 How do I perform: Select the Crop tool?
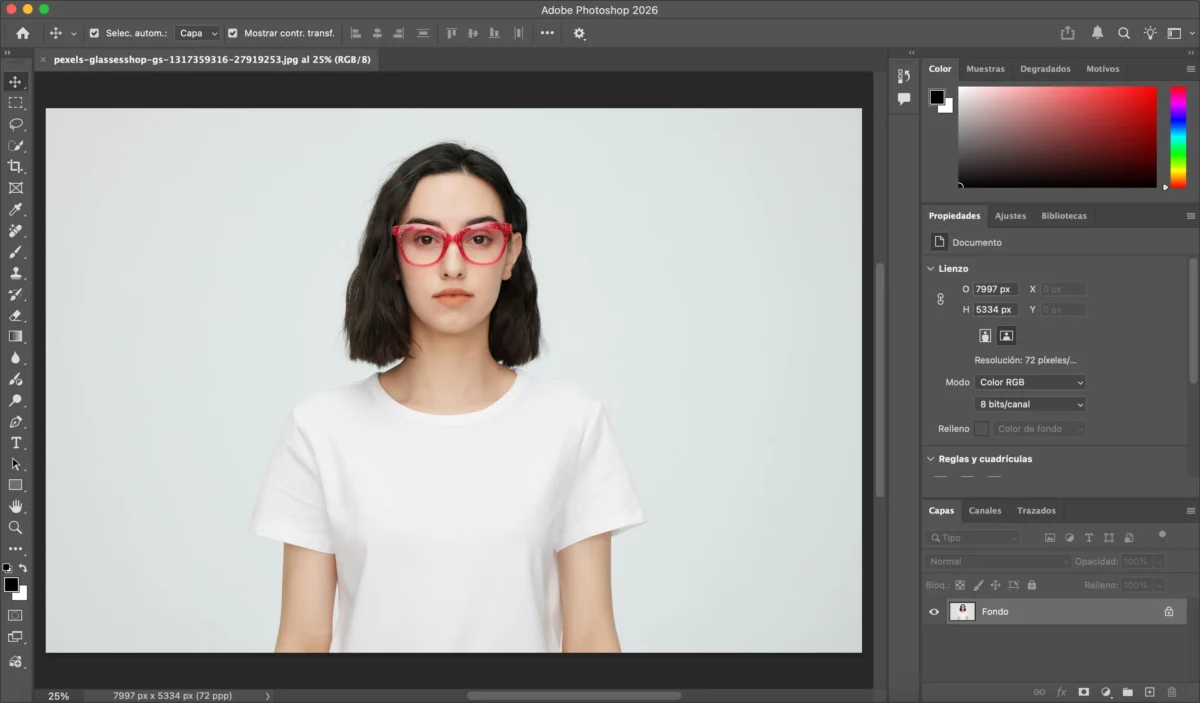point(15,166)
